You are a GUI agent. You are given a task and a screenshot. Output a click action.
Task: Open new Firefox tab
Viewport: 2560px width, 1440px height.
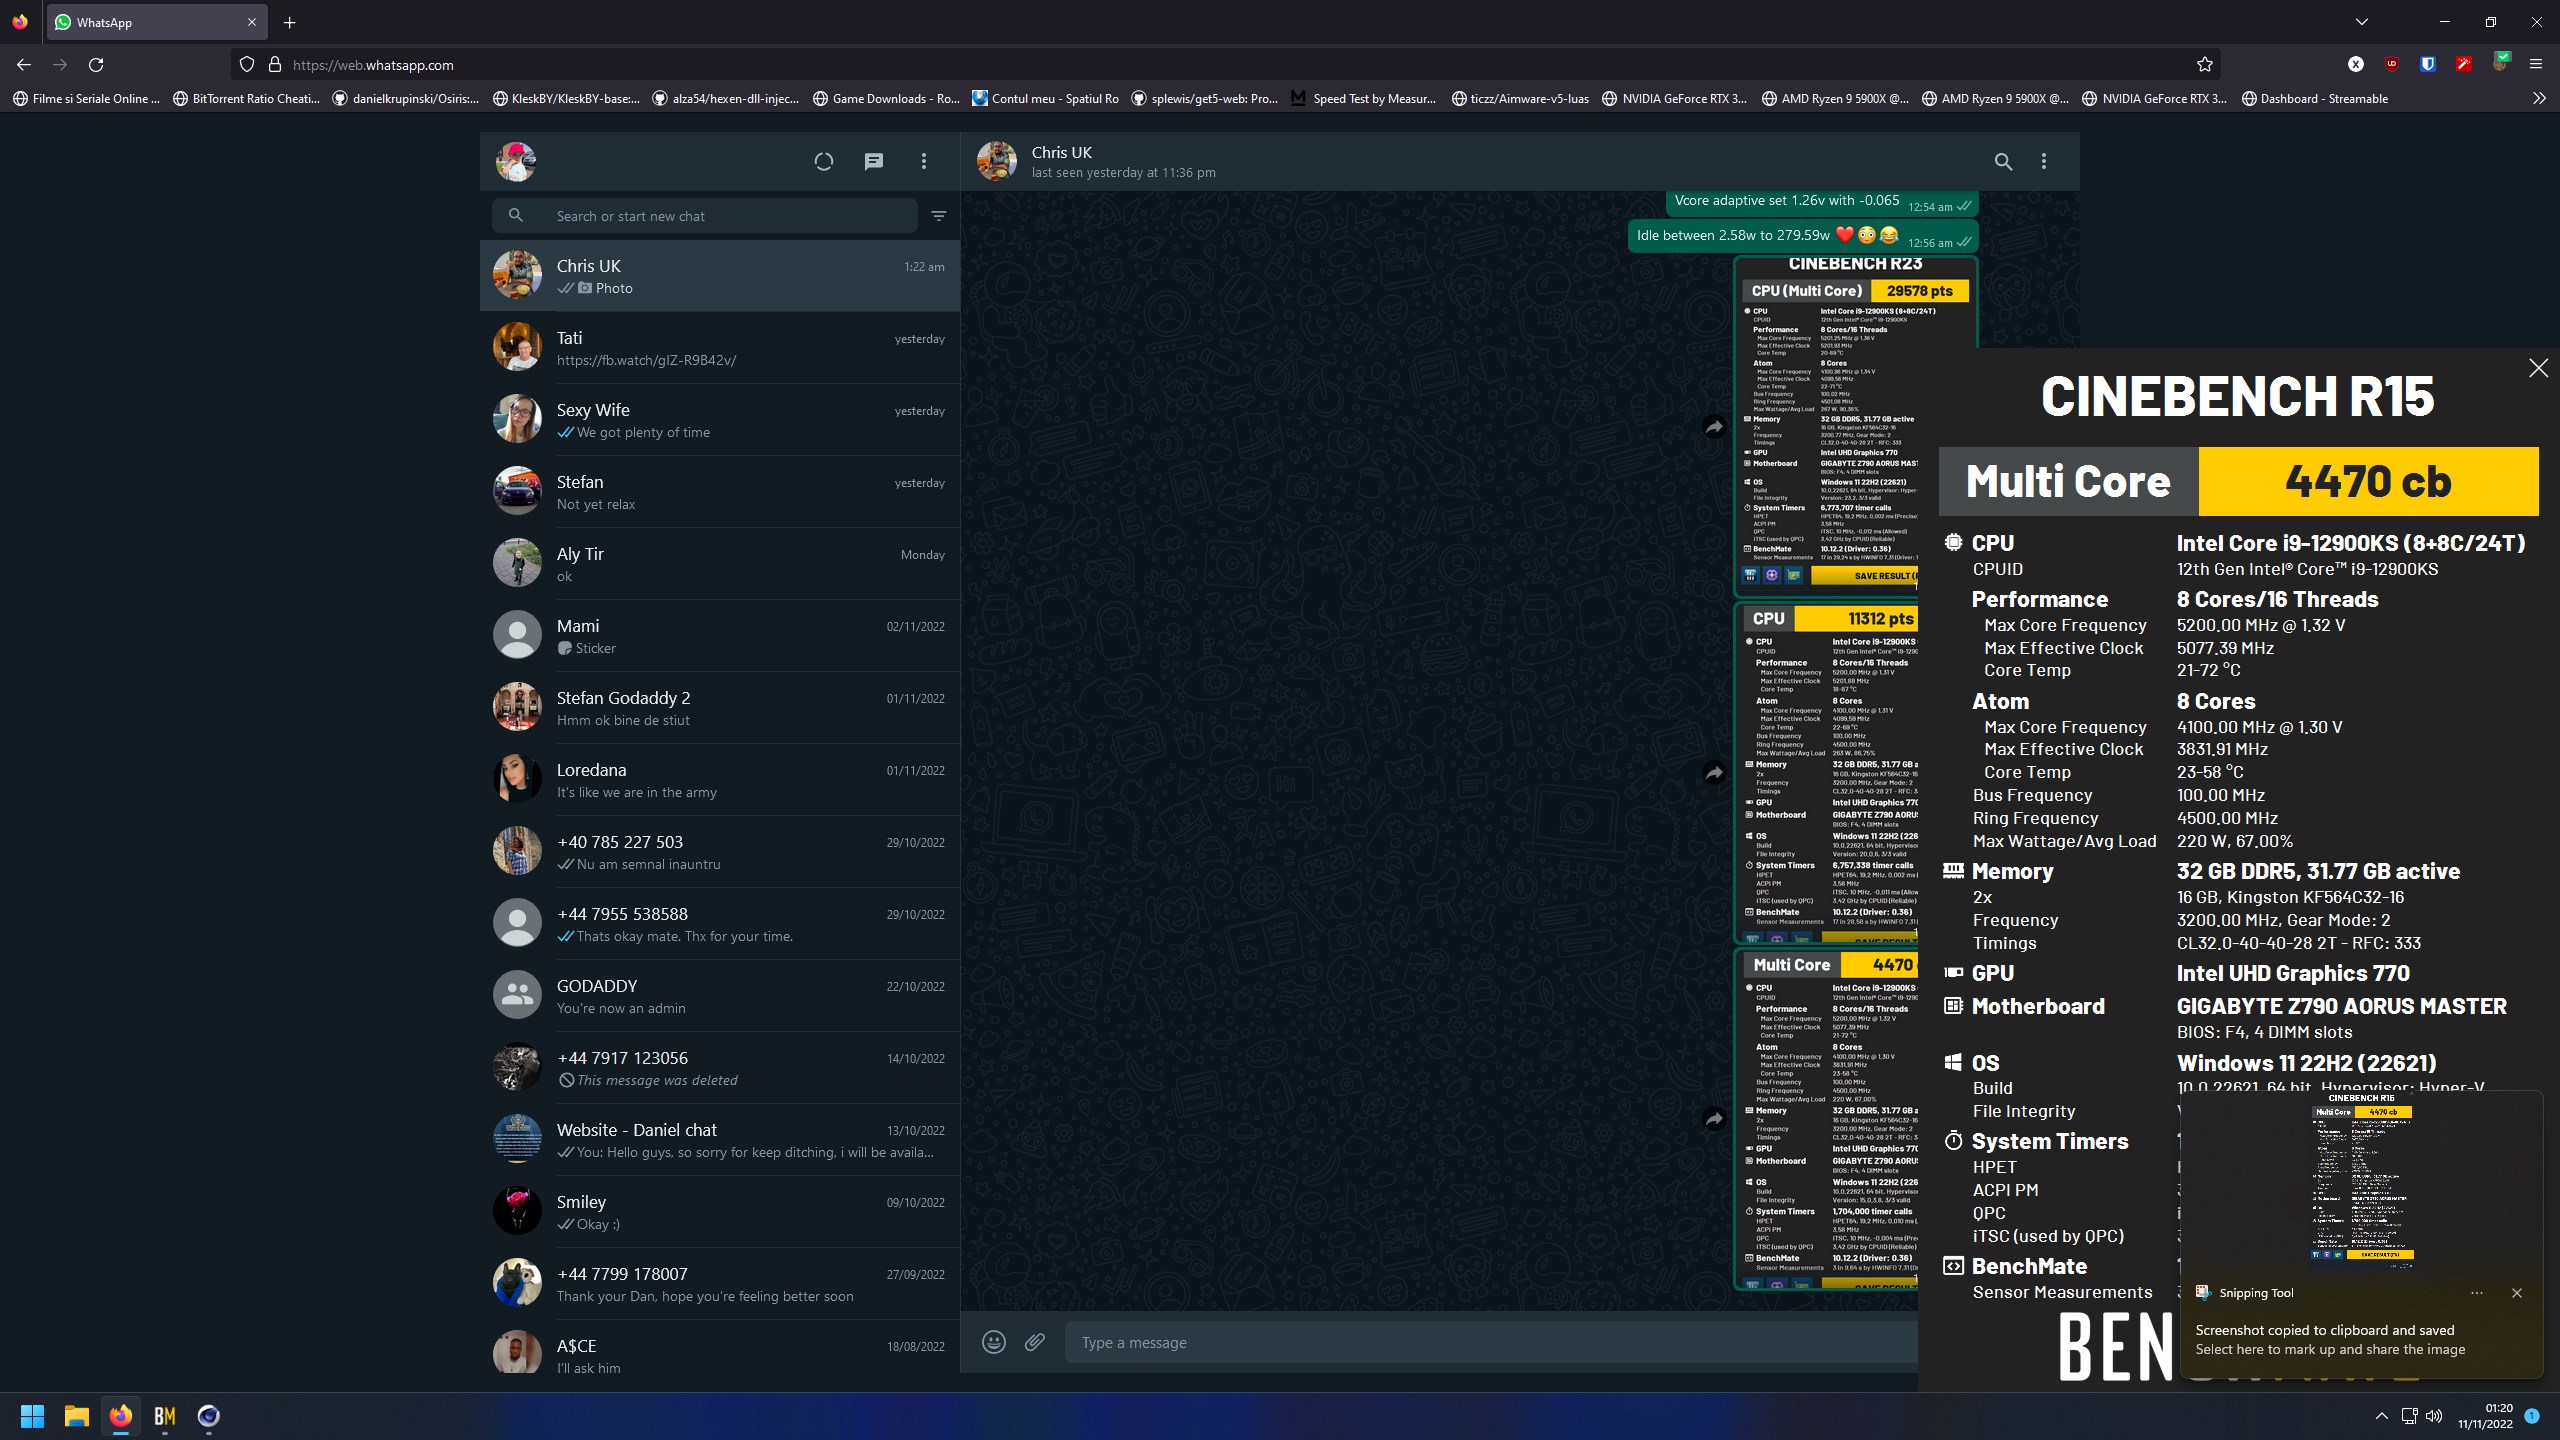pos(289,22)
